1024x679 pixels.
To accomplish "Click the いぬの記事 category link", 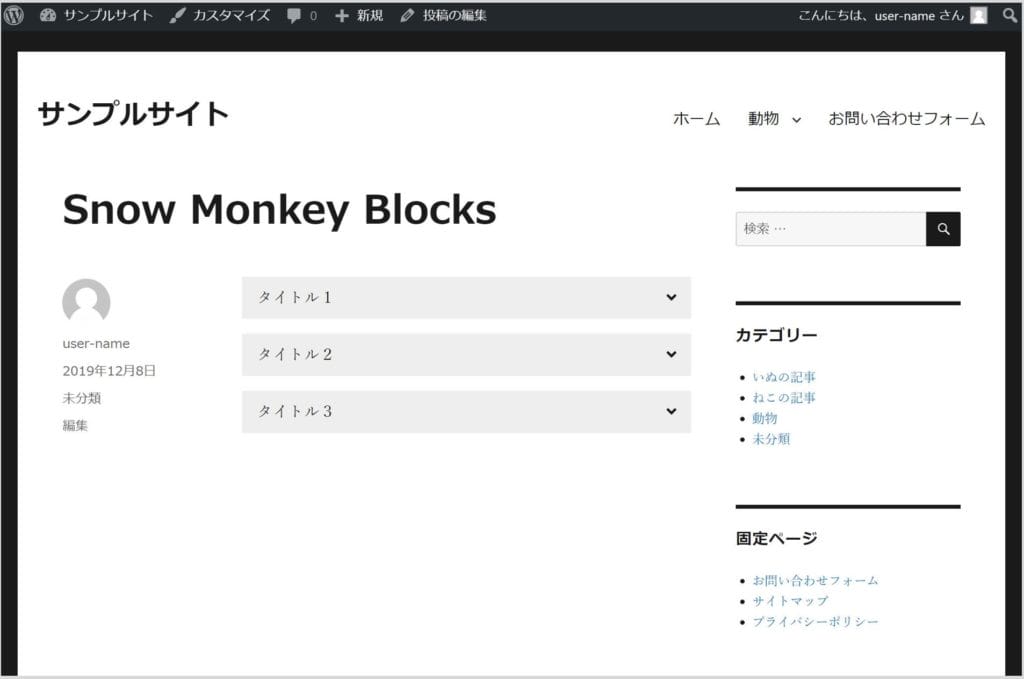I will point(784,377).
